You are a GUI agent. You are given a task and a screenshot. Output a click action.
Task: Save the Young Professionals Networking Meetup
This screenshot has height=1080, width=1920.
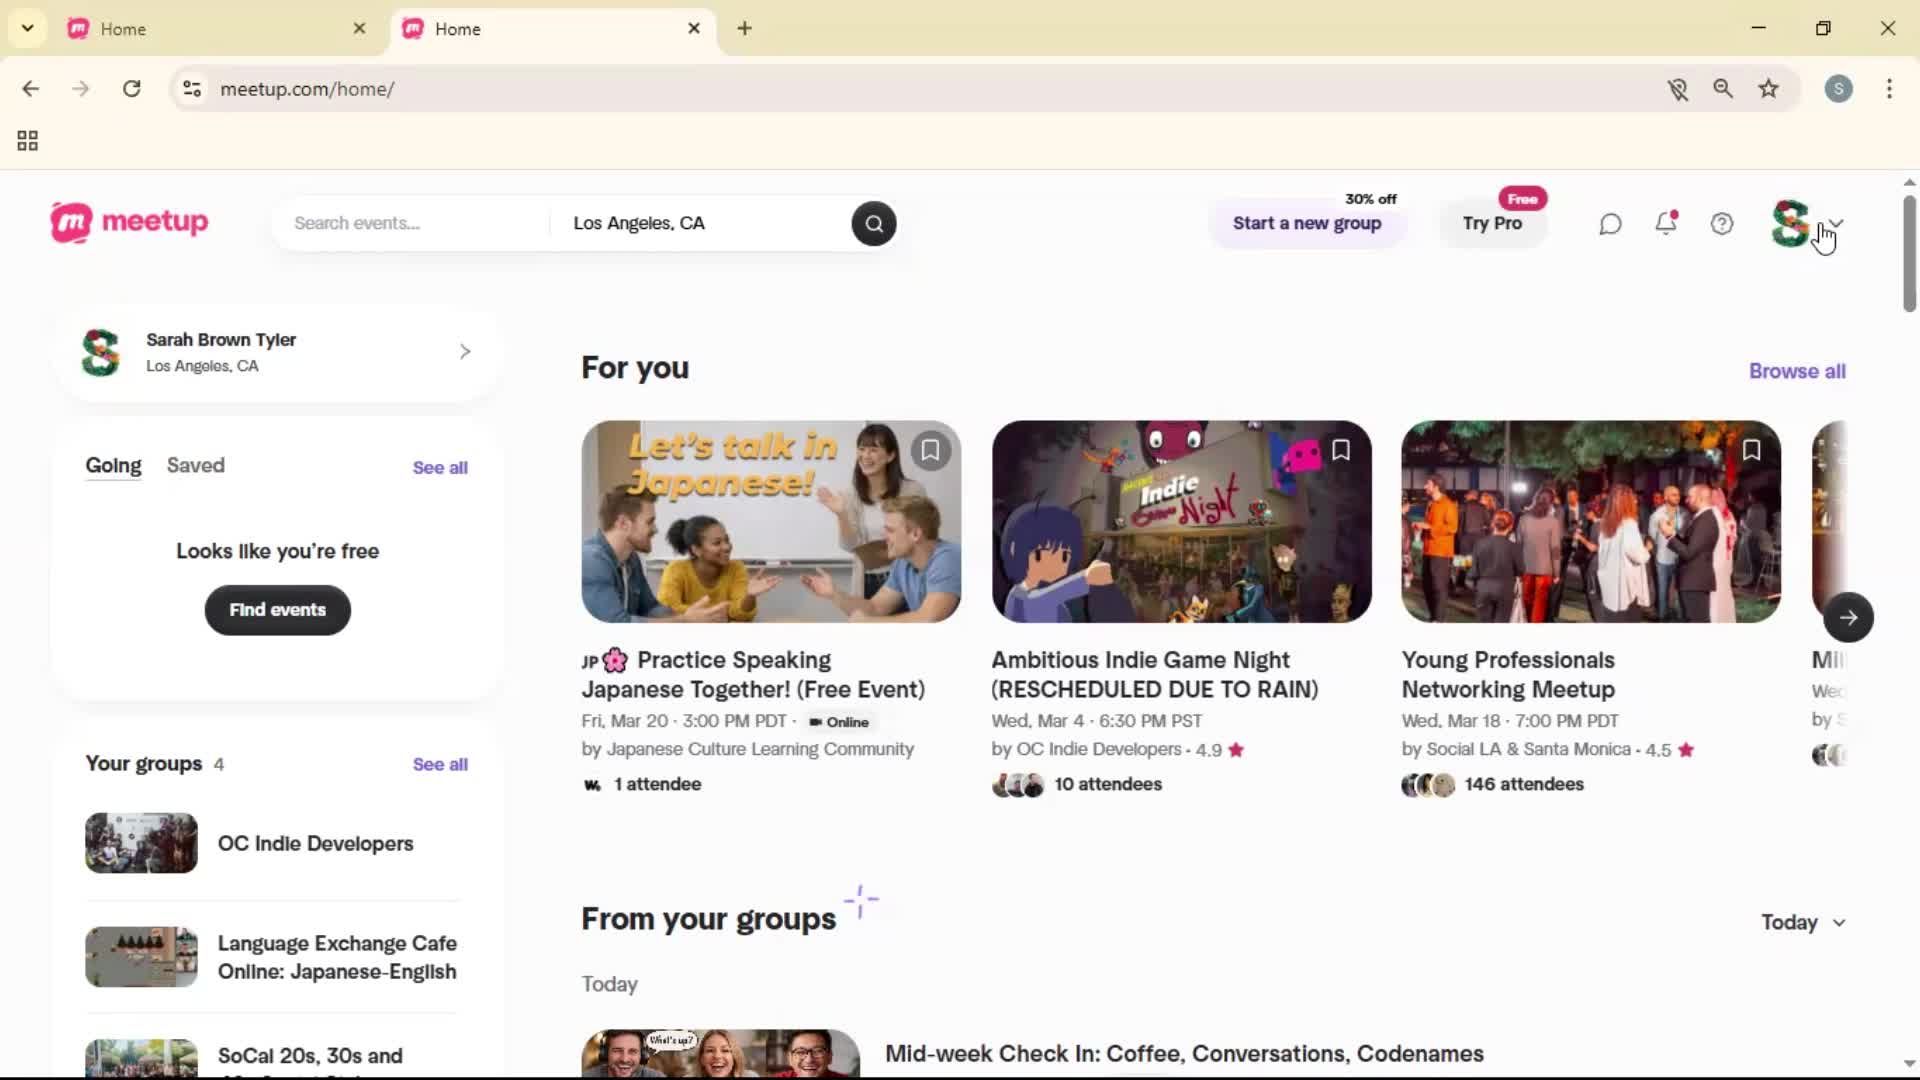[1753, 450]
